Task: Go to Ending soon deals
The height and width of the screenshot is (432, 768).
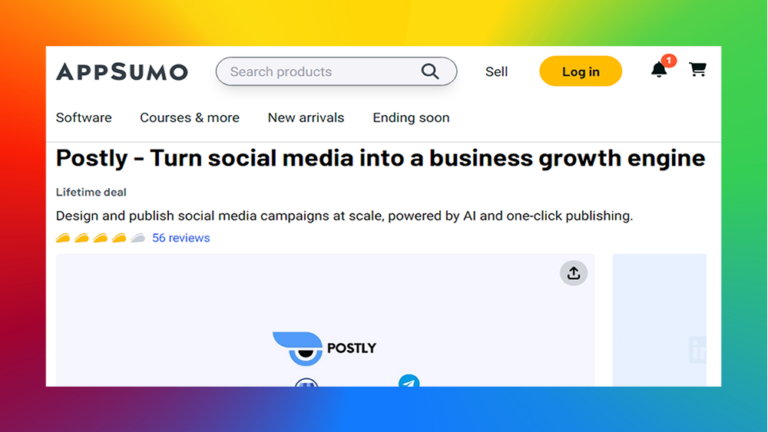Action: [x=411, y=118]
